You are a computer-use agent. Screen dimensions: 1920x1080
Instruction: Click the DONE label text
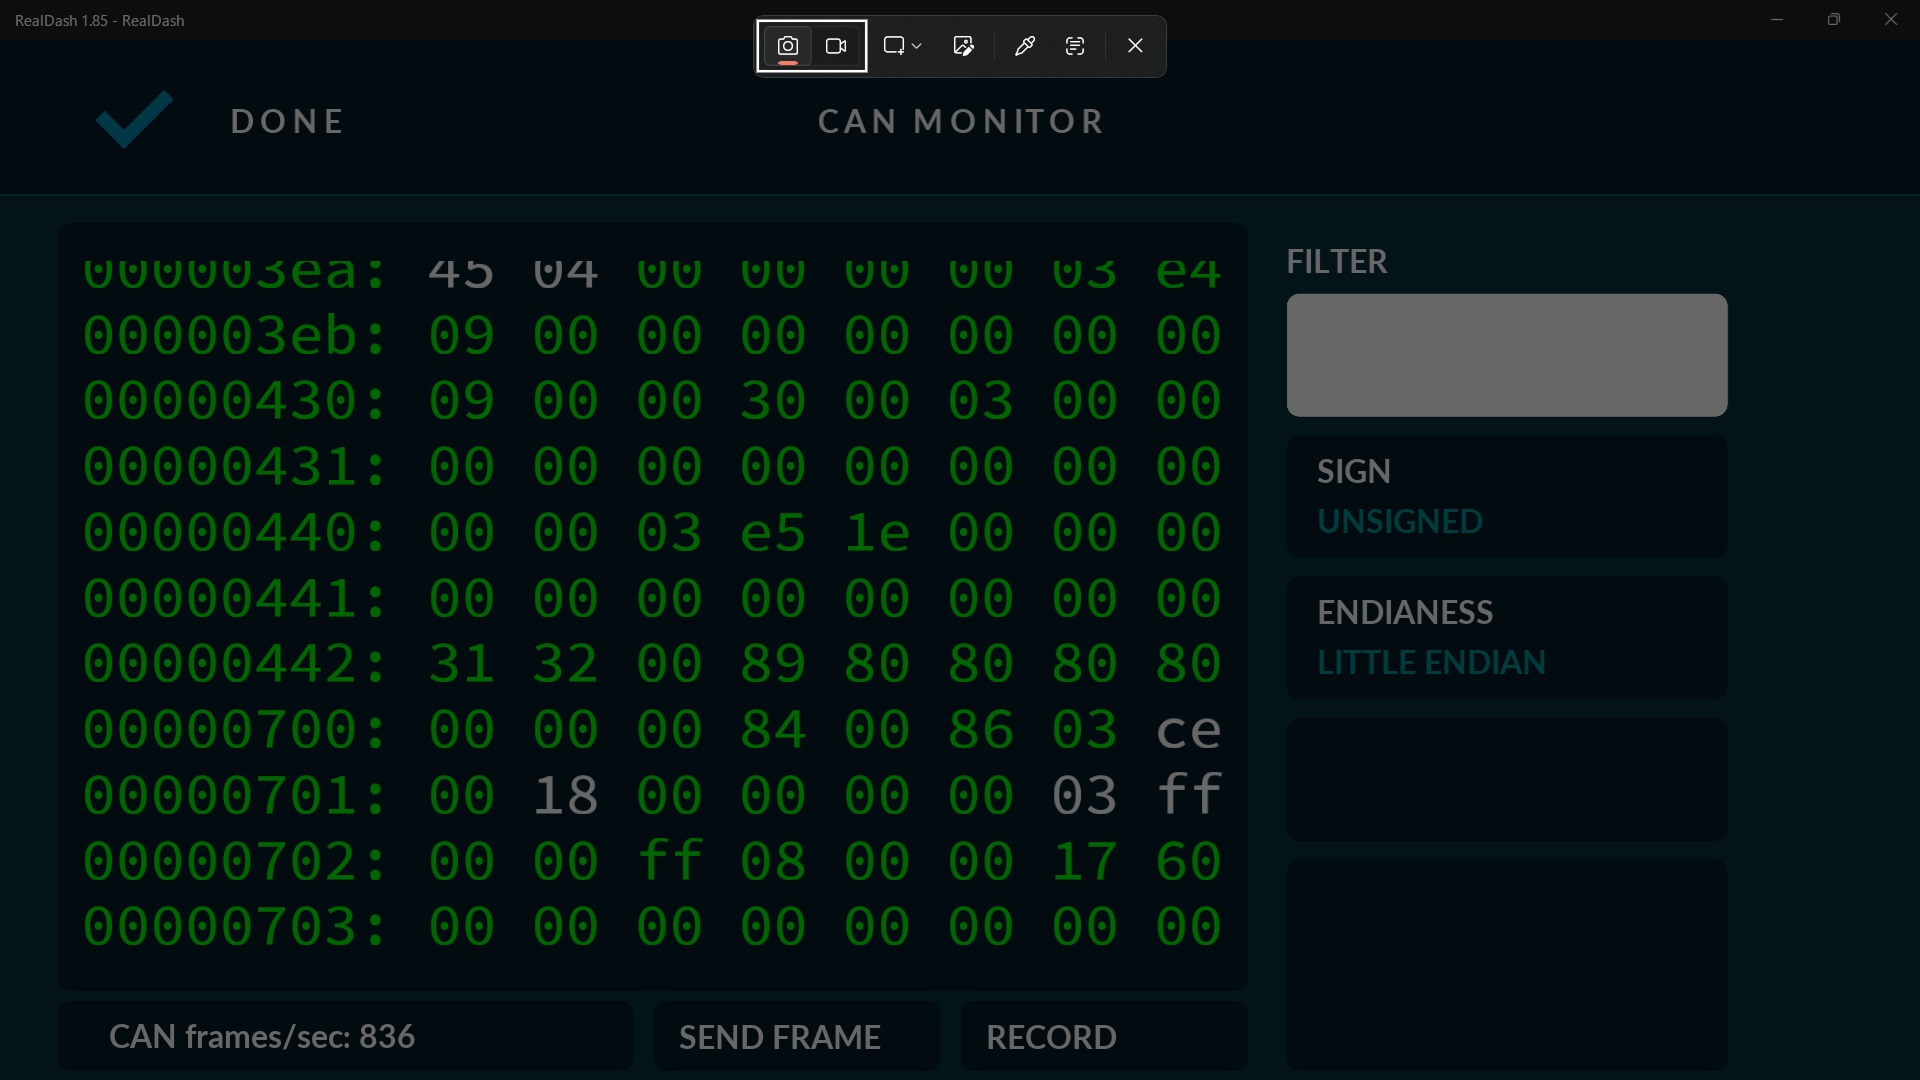coord(288,122)
